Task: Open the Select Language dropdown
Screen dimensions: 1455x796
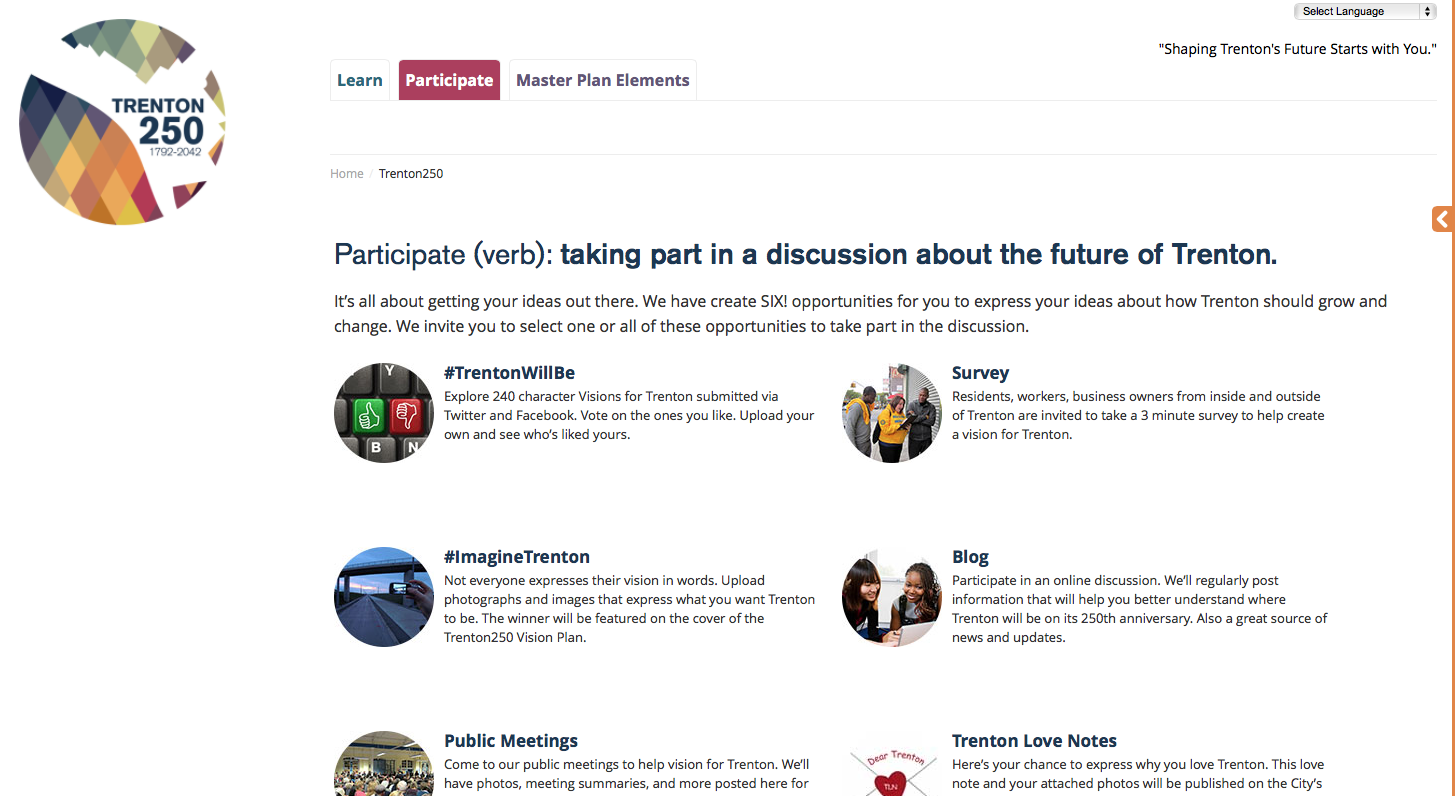Action: click(1365, 12)
